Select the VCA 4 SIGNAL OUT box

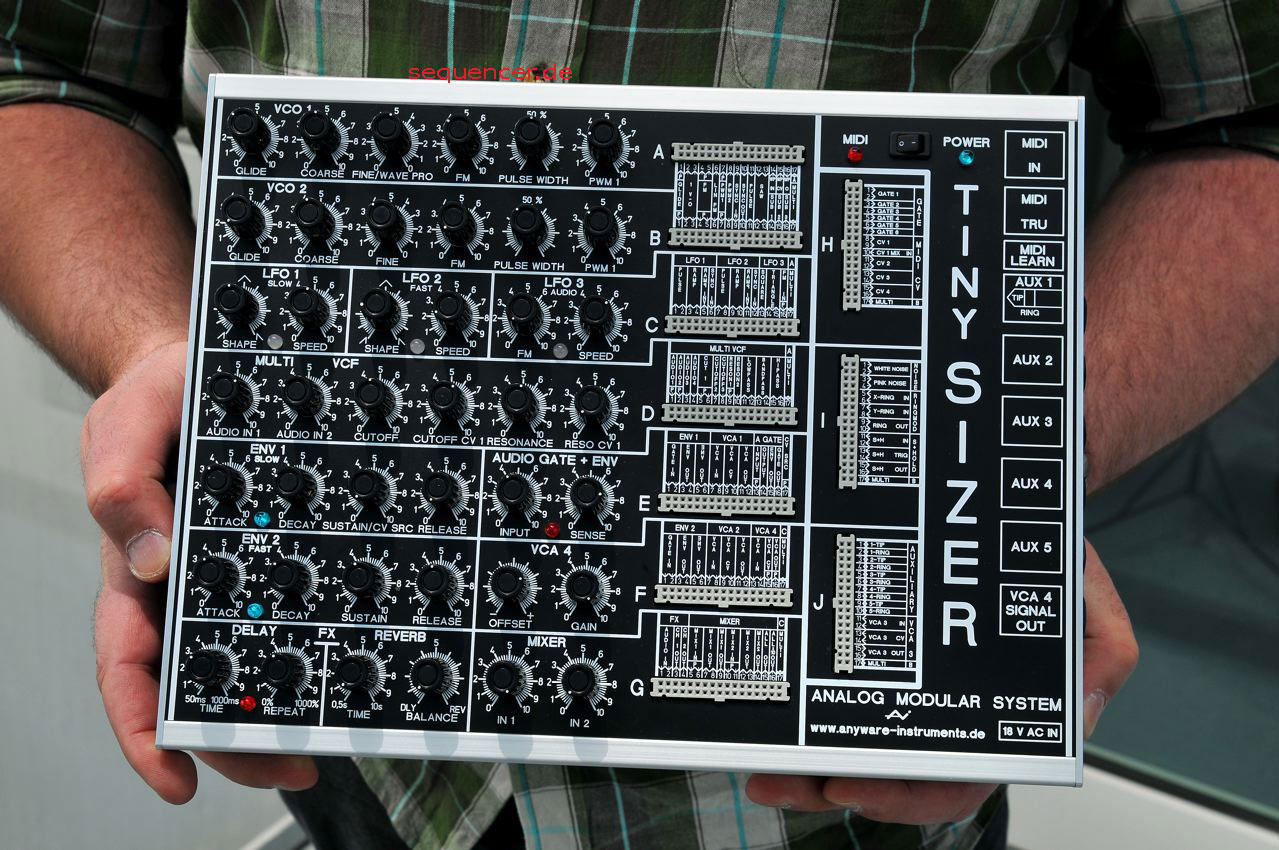click(1030, 611)
